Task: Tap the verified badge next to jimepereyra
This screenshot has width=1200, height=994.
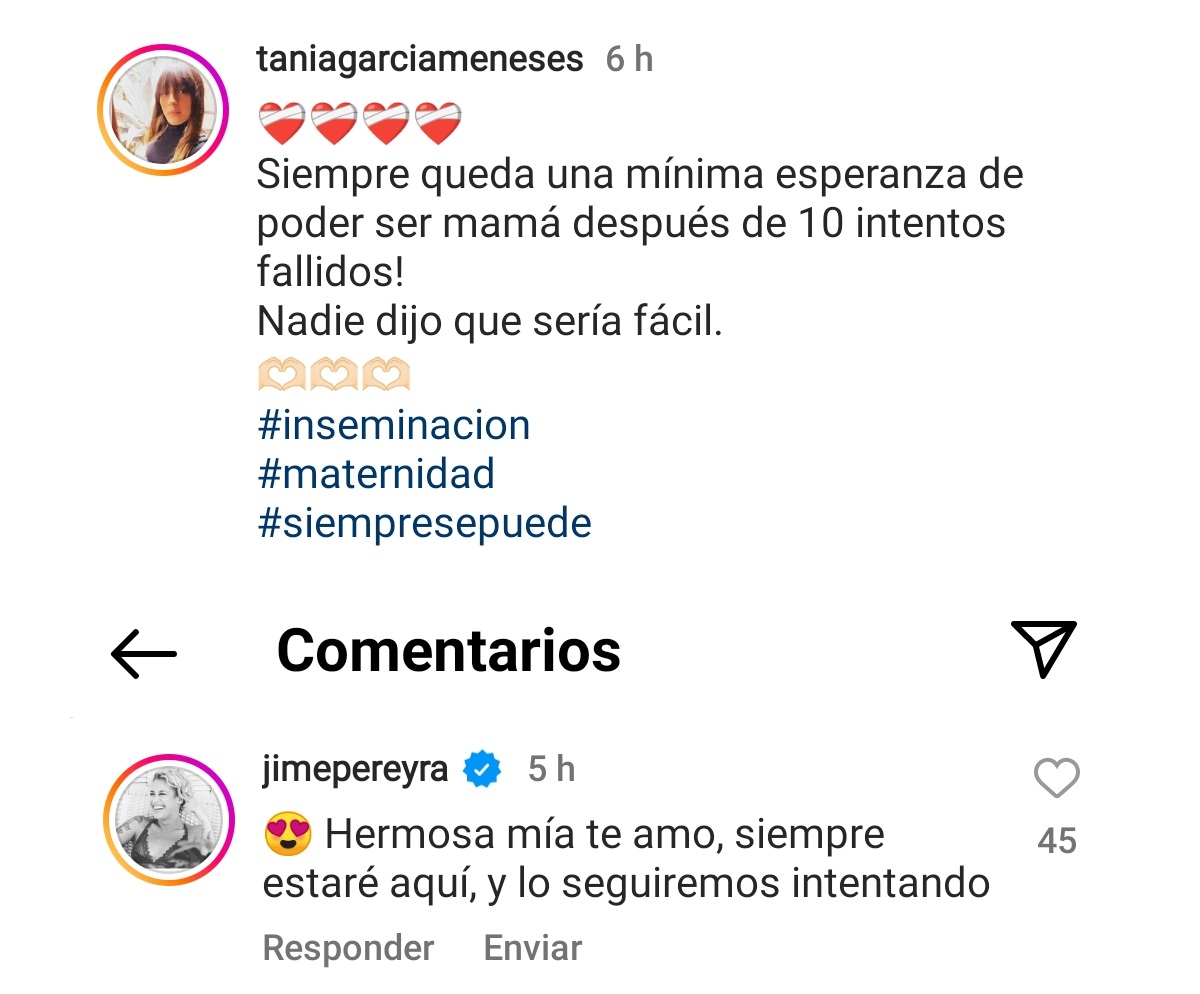Action: (x=479, y=768)
